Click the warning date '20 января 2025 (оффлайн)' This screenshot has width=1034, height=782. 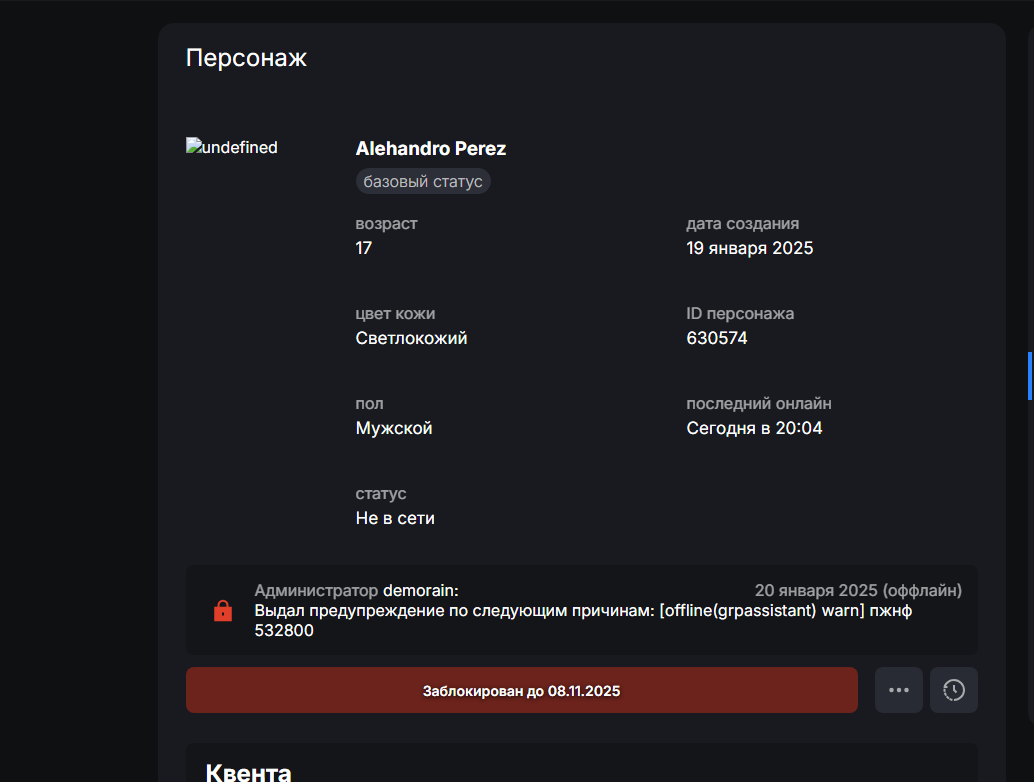857,591
